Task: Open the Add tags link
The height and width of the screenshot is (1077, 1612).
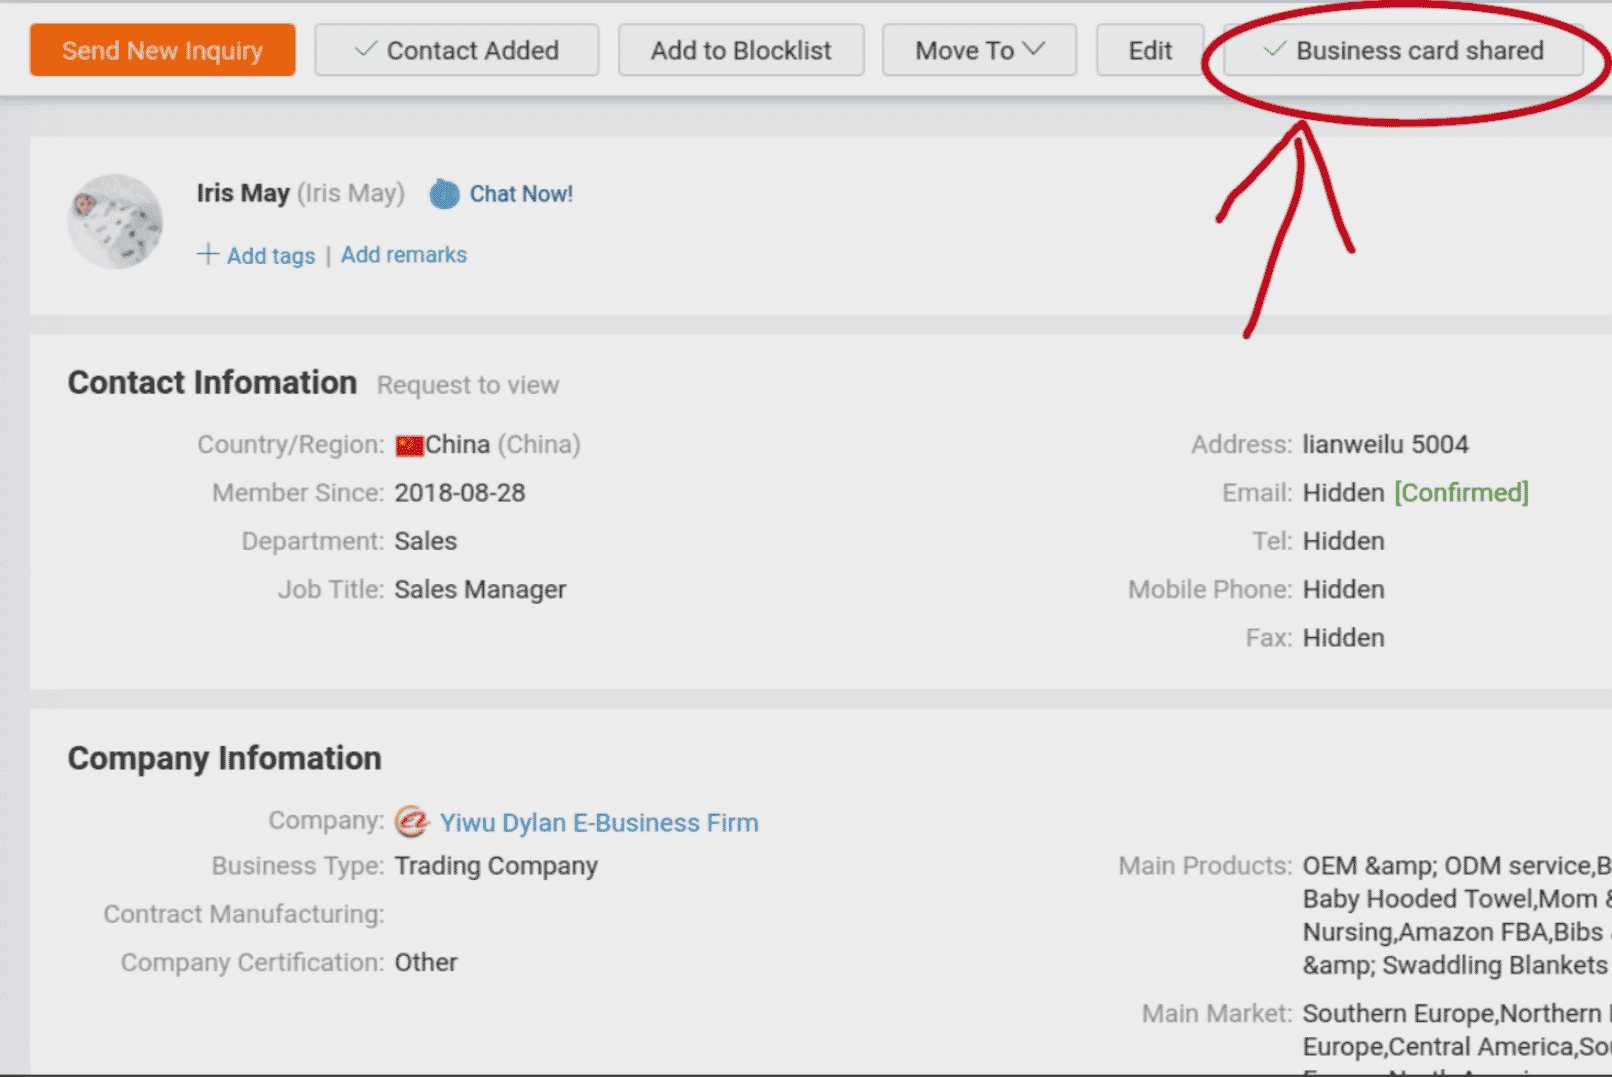Action: 271,256
